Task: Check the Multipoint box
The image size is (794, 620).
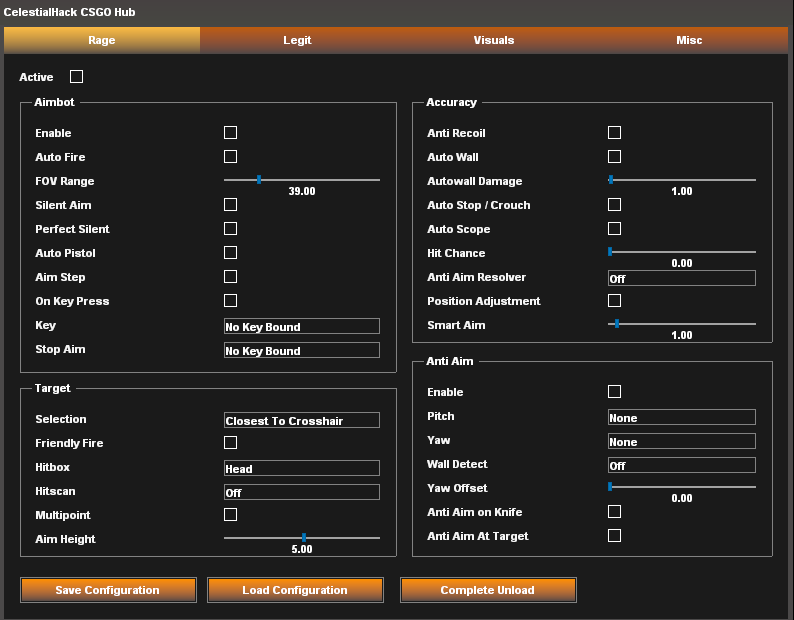Action: click(x=230, y=515)
